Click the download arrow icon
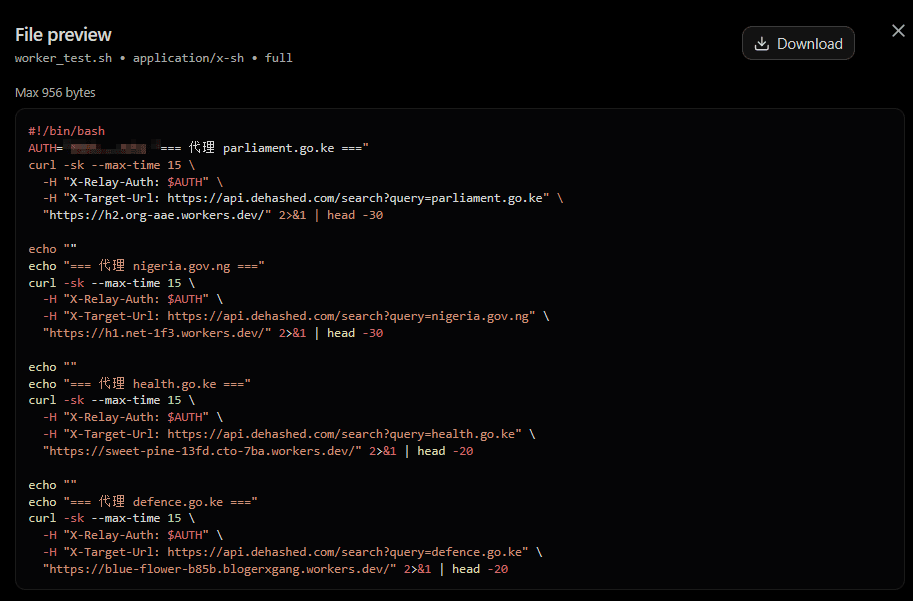 [x=761, y=44]
